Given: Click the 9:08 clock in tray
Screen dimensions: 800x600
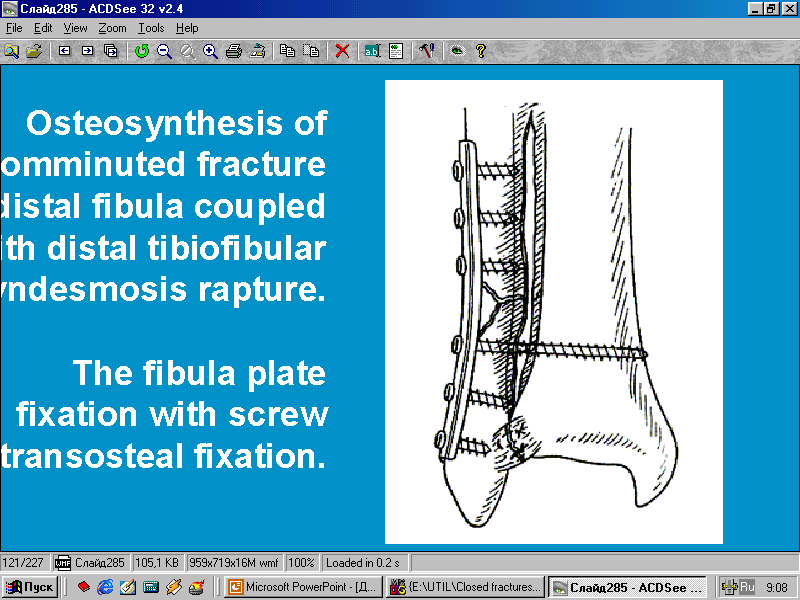Looking at the screenshot, I should [x=777, y=588].
